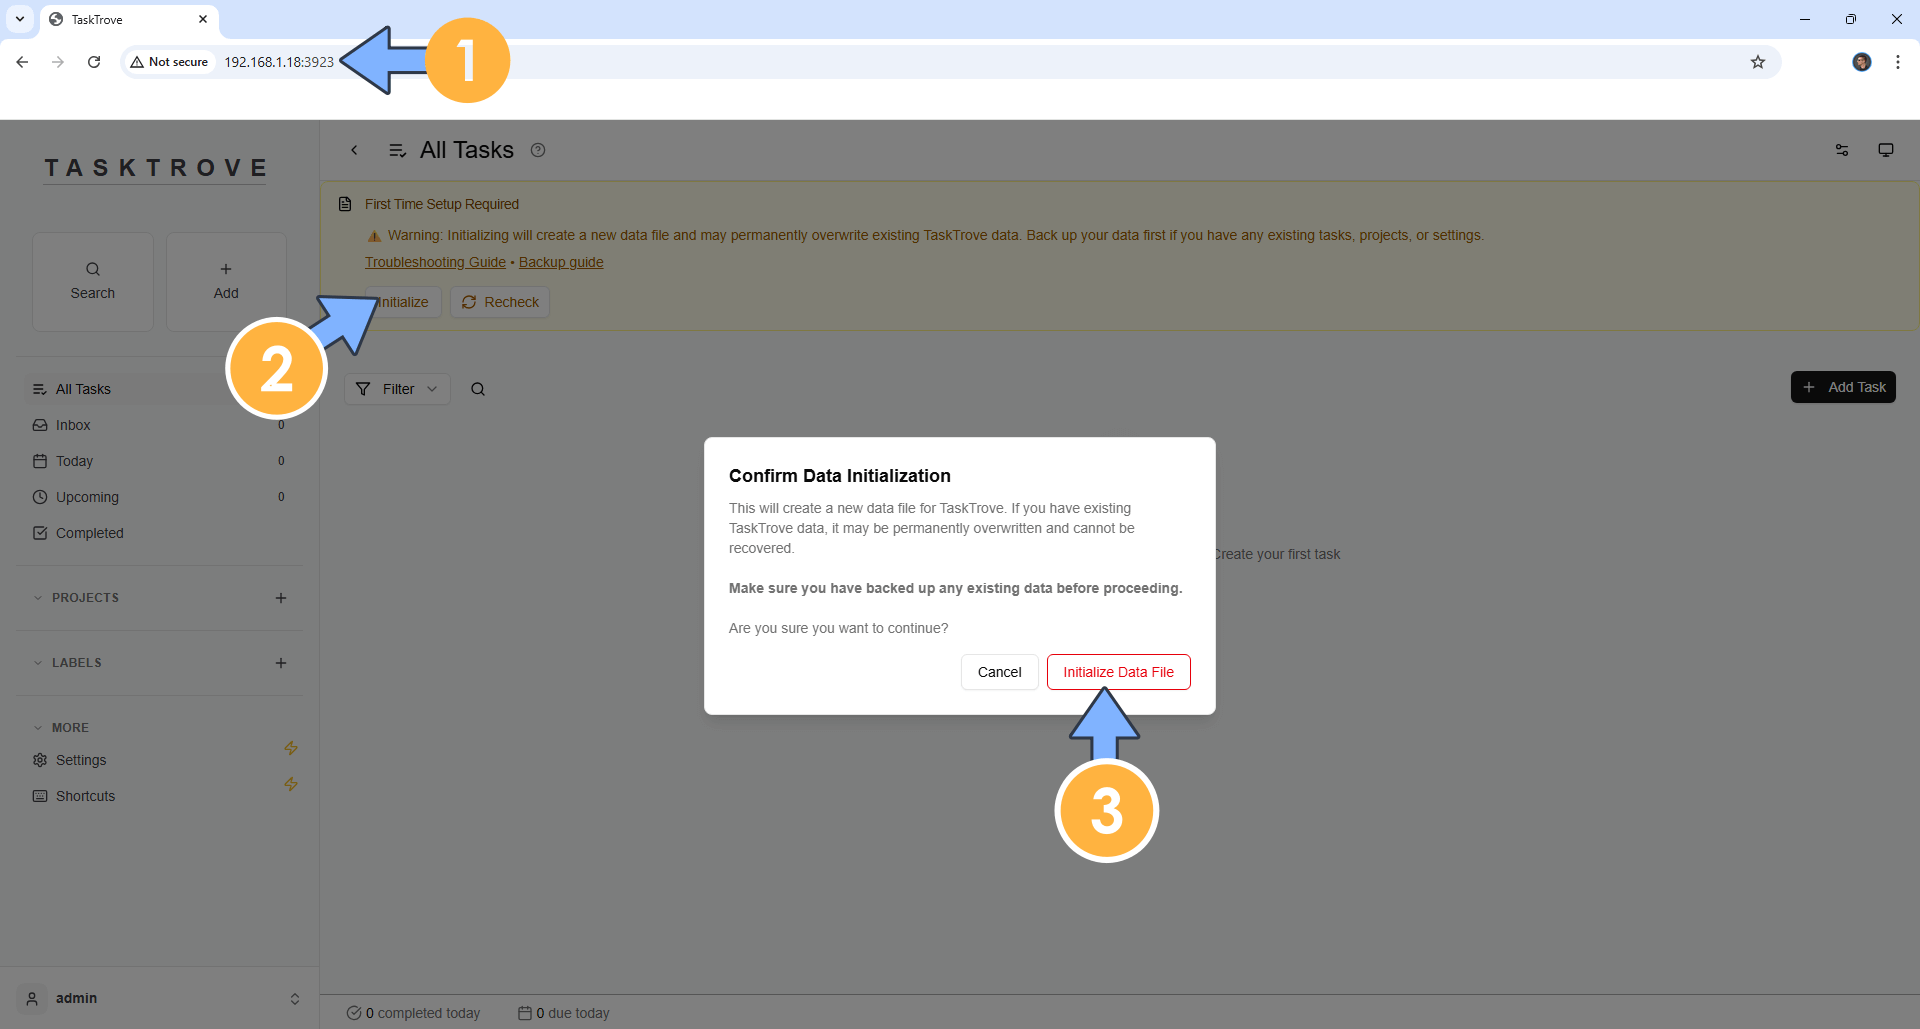Click the All Tasks list icon in header
Image resolution: width=1920 pixels, height=1029 pixels.
pyautogui.click(x=397, y=150)
